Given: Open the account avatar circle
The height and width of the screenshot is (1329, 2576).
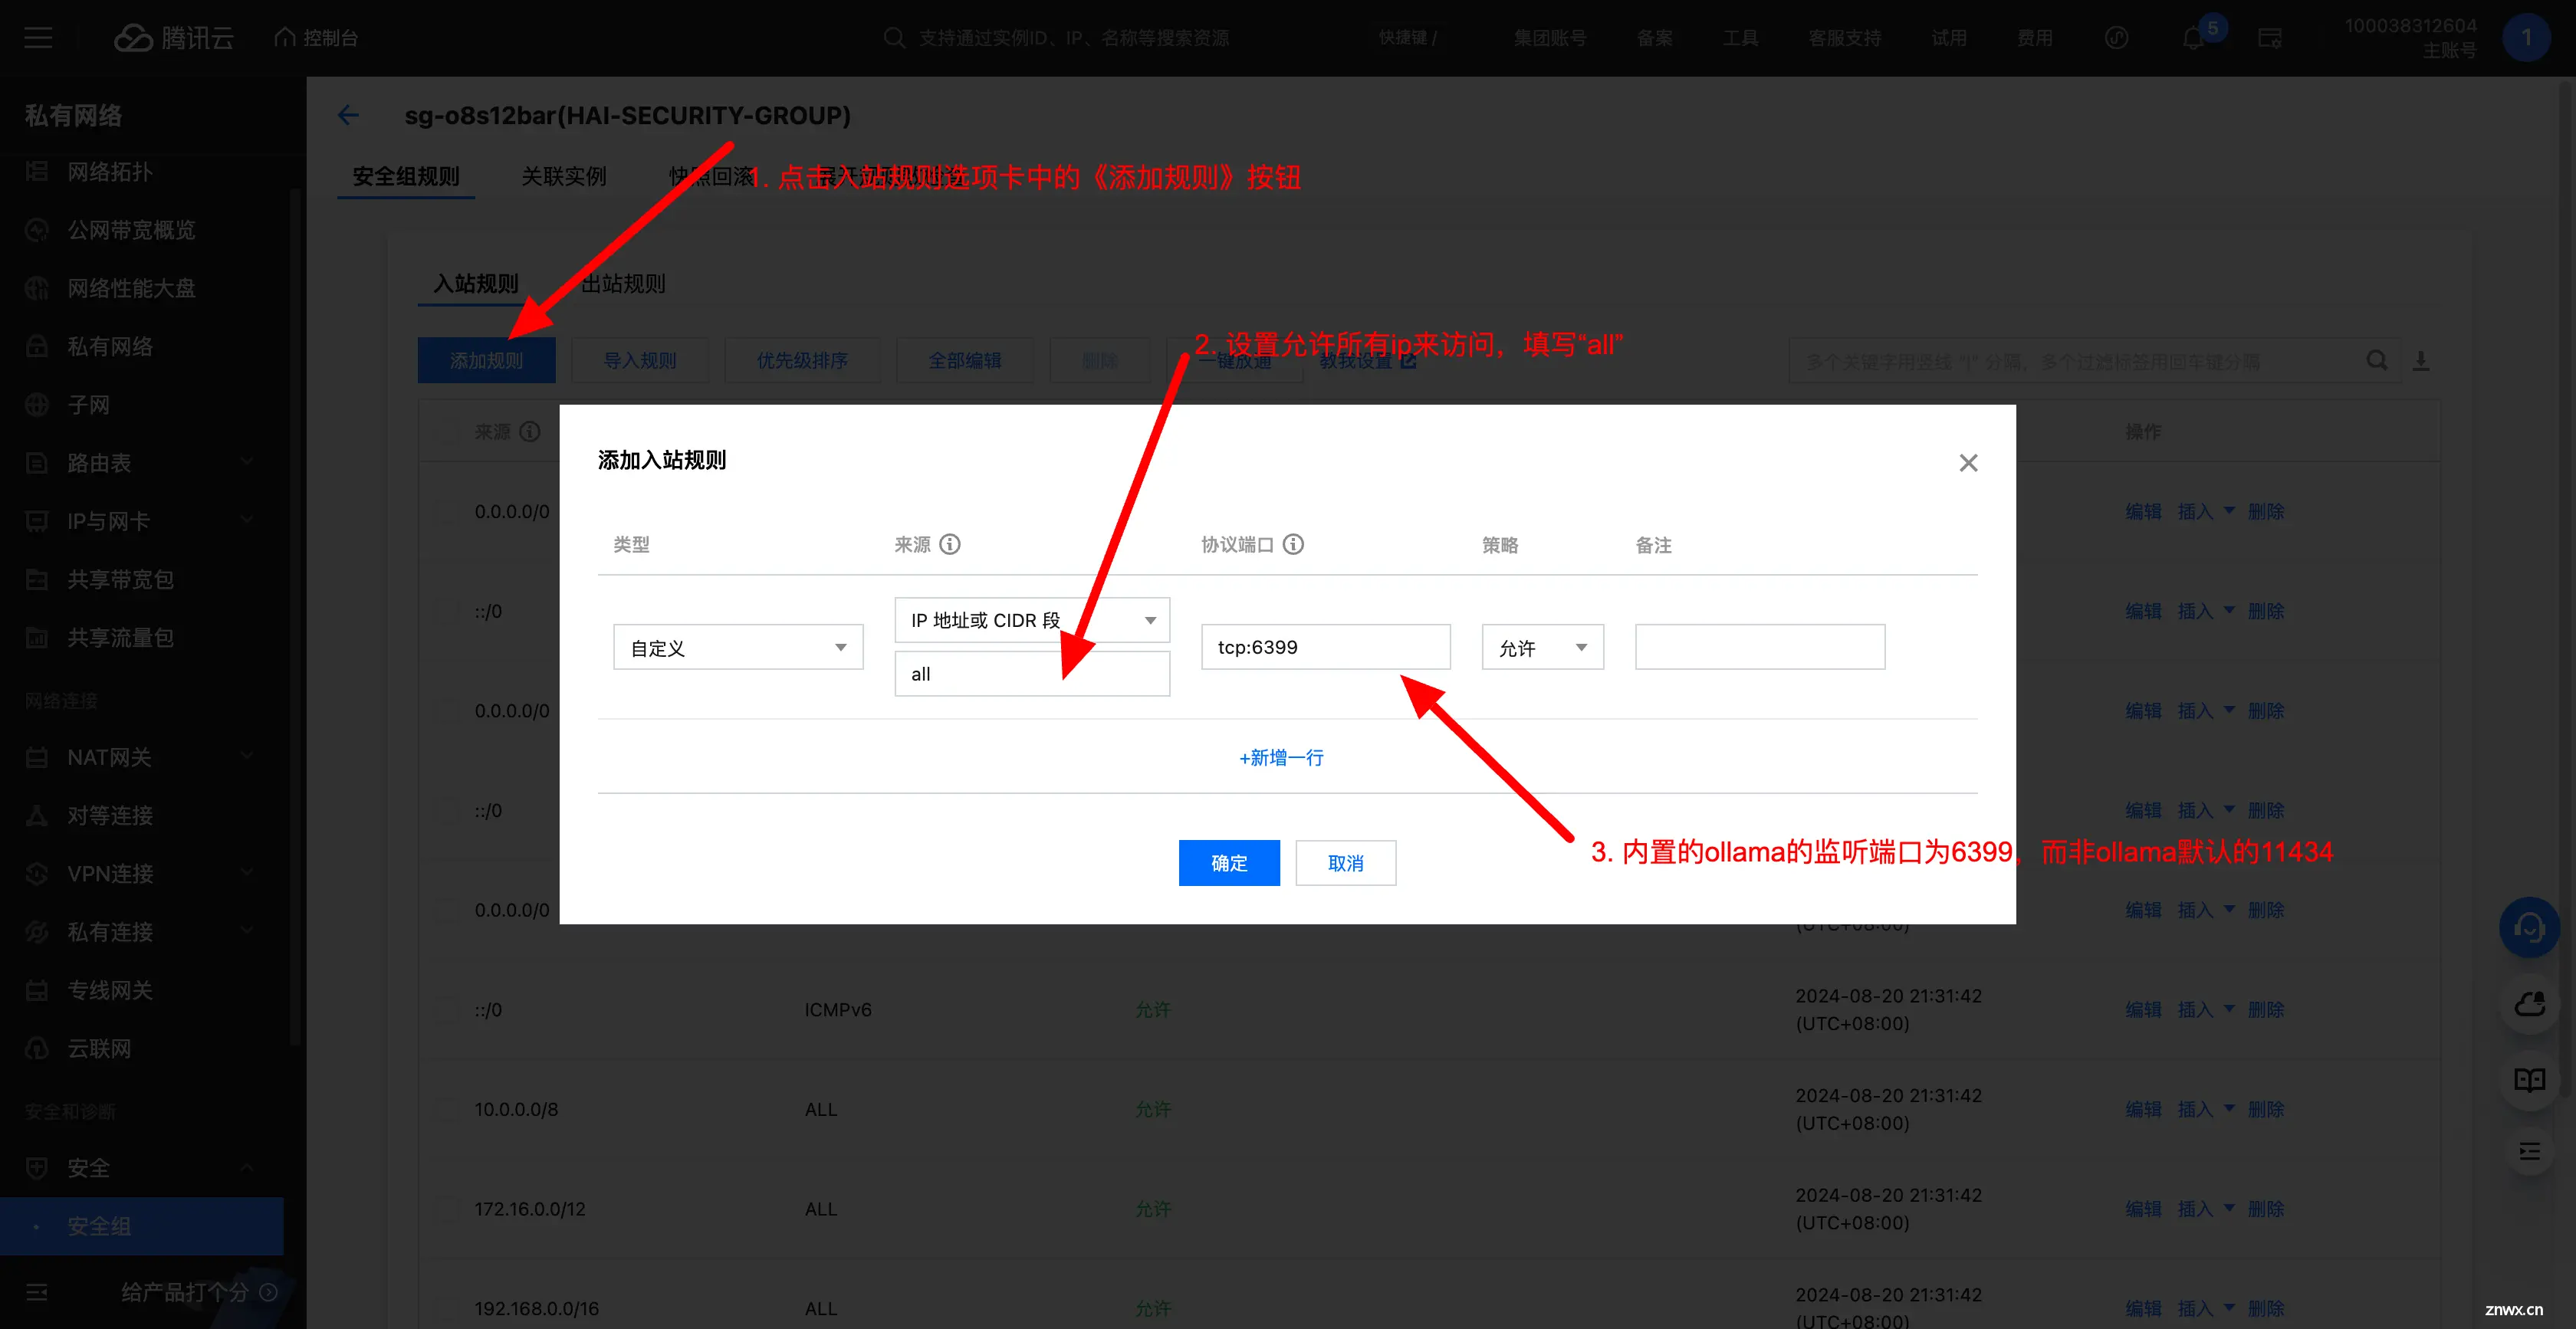Looking at the screenshot, I should tap(2526, 38).
